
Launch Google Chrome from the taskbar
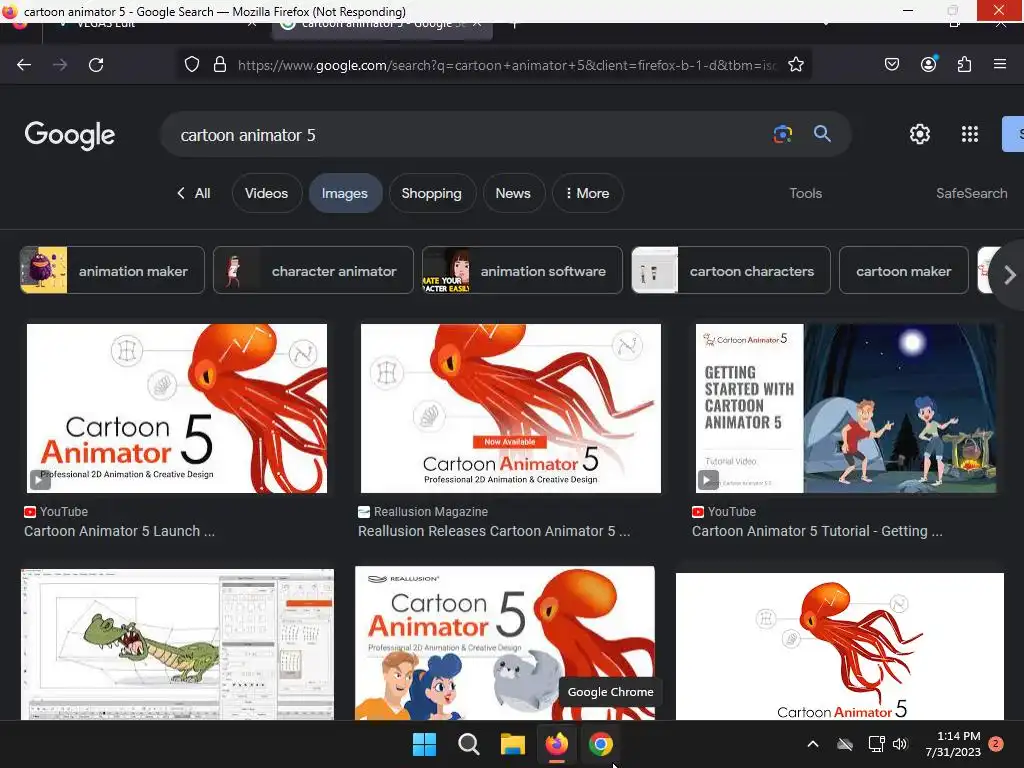(601, 744)
